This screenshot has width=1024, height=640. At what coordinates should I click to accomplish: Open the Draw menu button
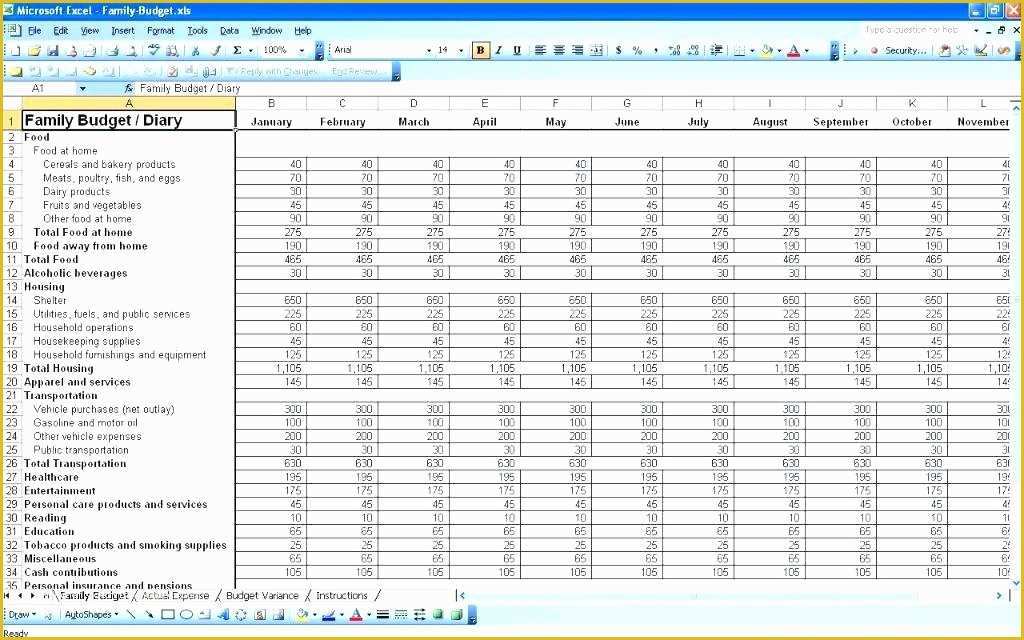22,615
